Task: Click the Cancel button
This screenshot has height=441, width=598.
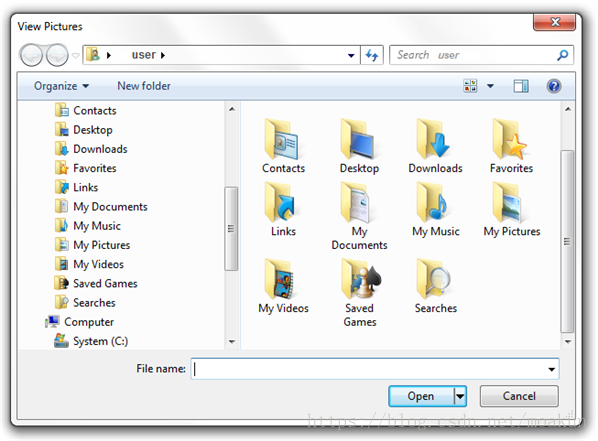Action: [519, 396]
